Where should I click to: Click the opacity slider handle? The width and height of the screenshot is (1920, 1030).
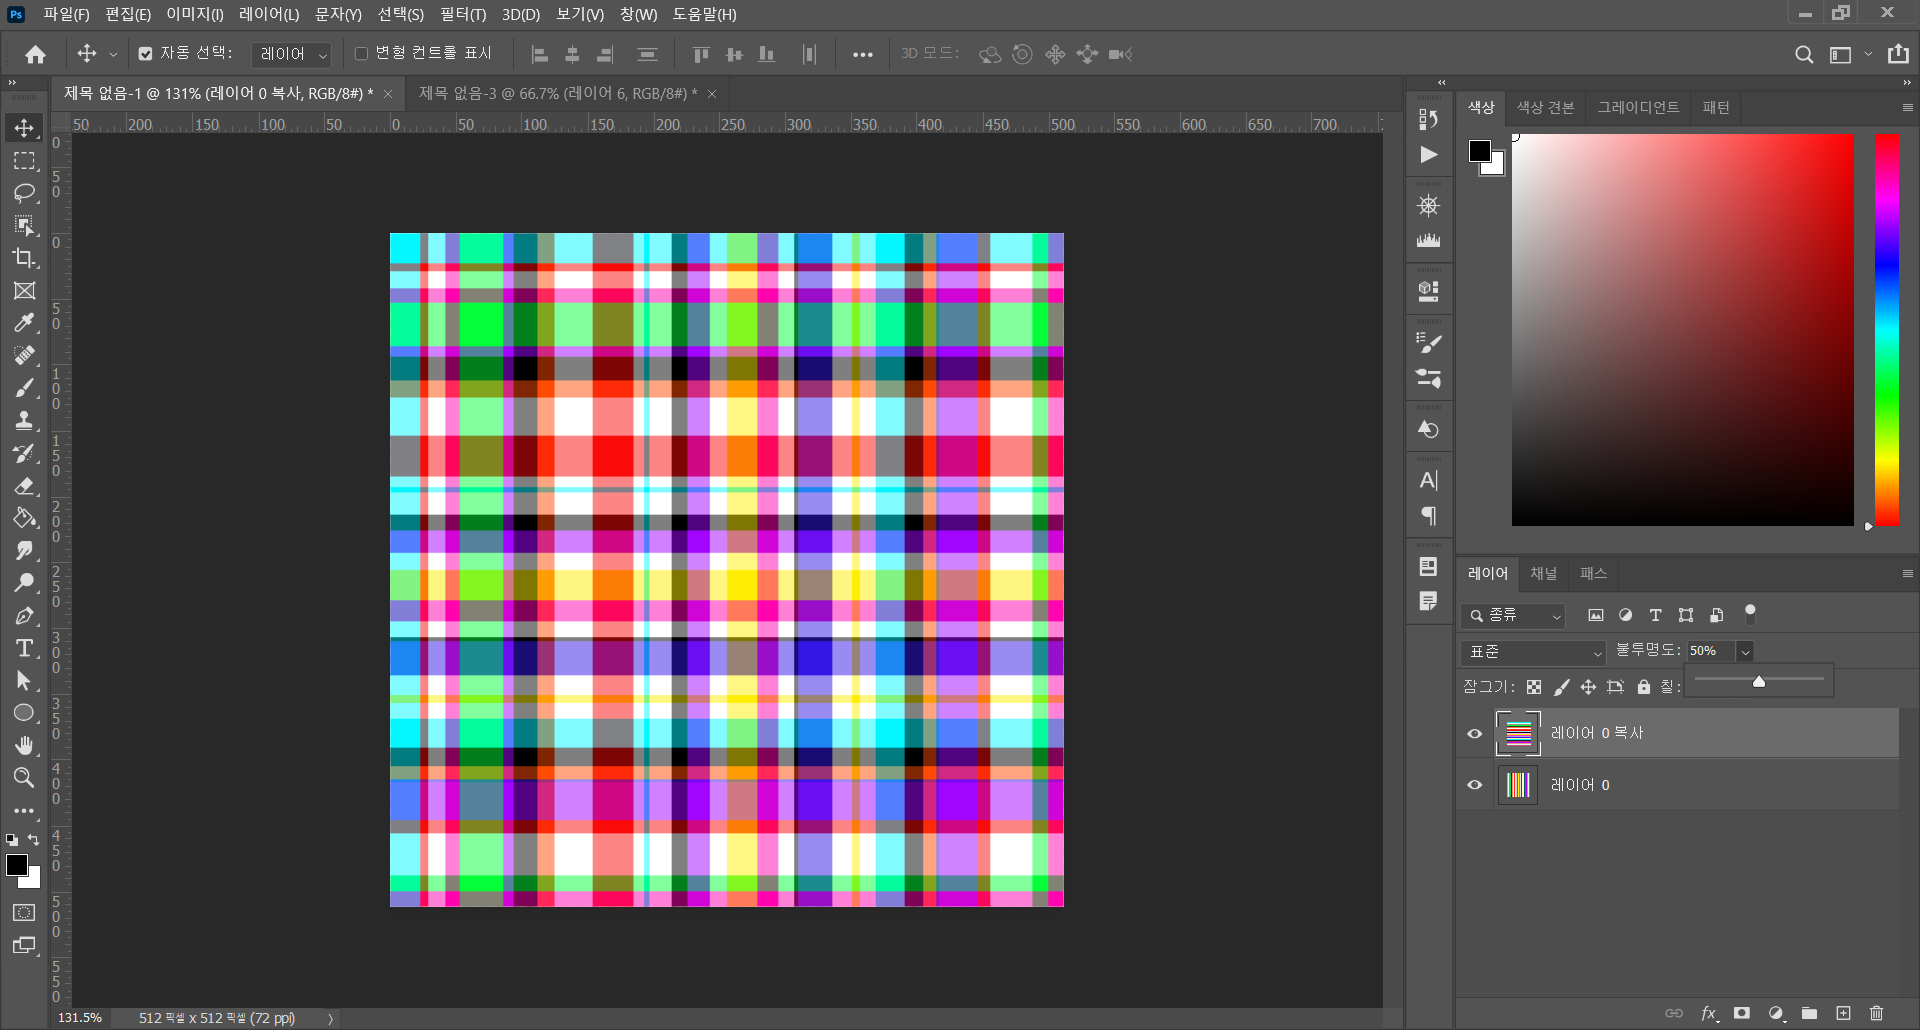point(1759,681)
